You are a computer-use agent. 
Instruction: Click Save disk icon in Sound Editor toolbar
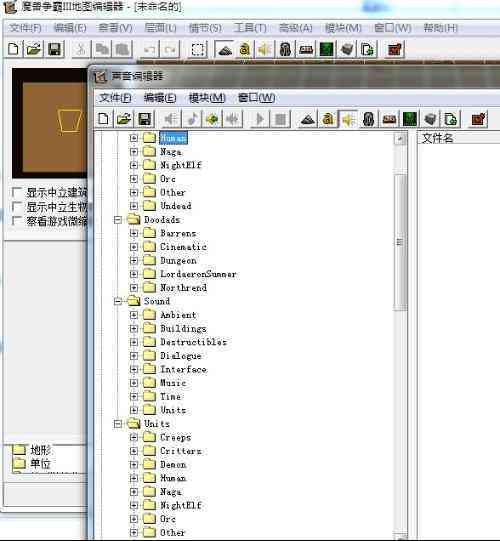(144, 119)
